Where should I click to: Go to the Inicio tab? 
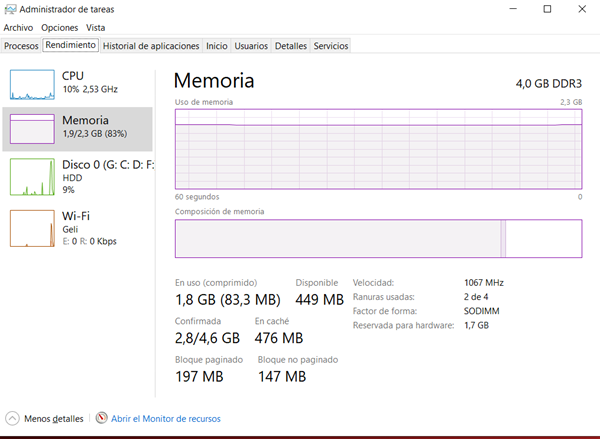click(x=216, y=46)
